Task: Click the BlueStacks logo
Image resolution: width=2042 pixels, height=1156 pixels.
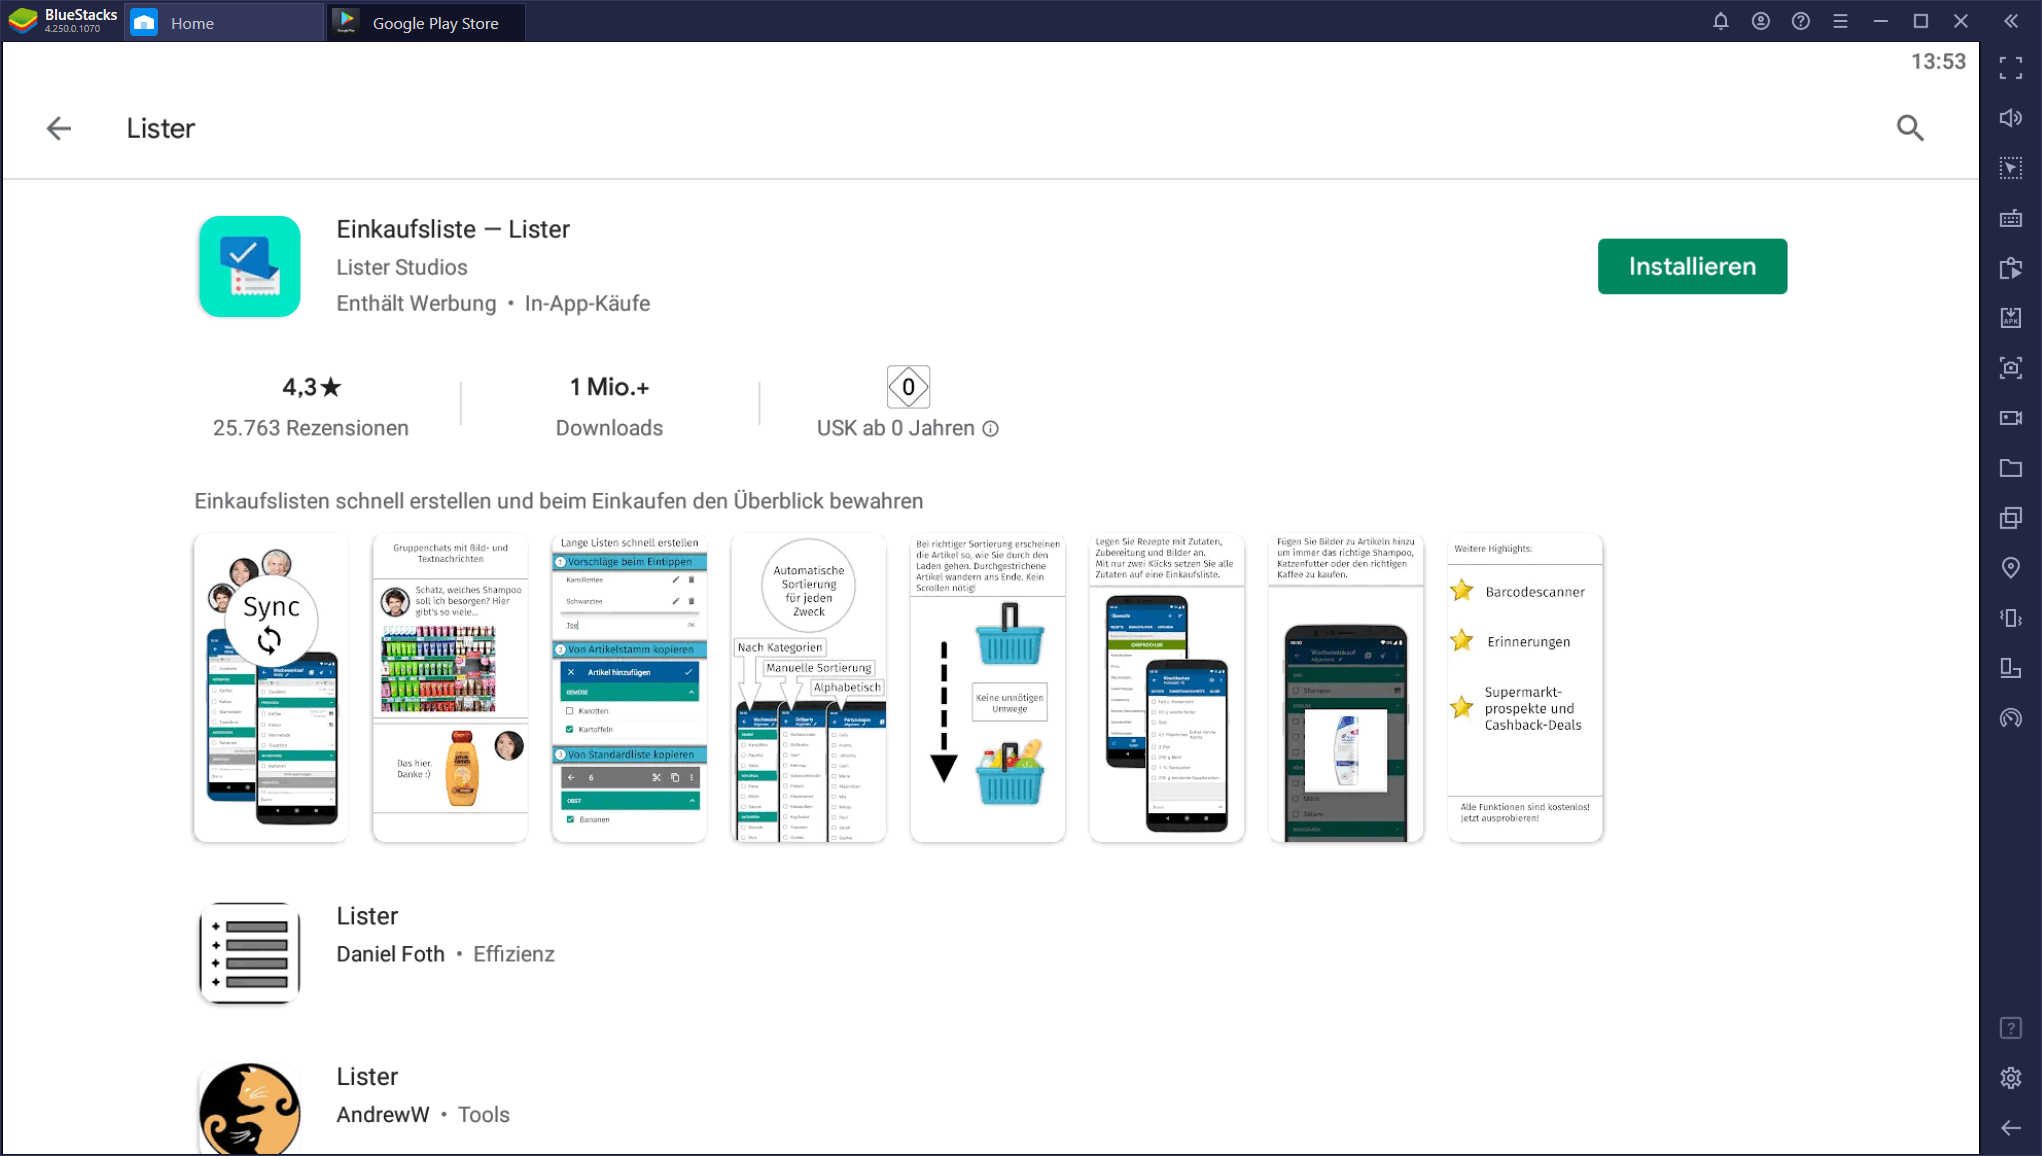Action: (23, 21)
